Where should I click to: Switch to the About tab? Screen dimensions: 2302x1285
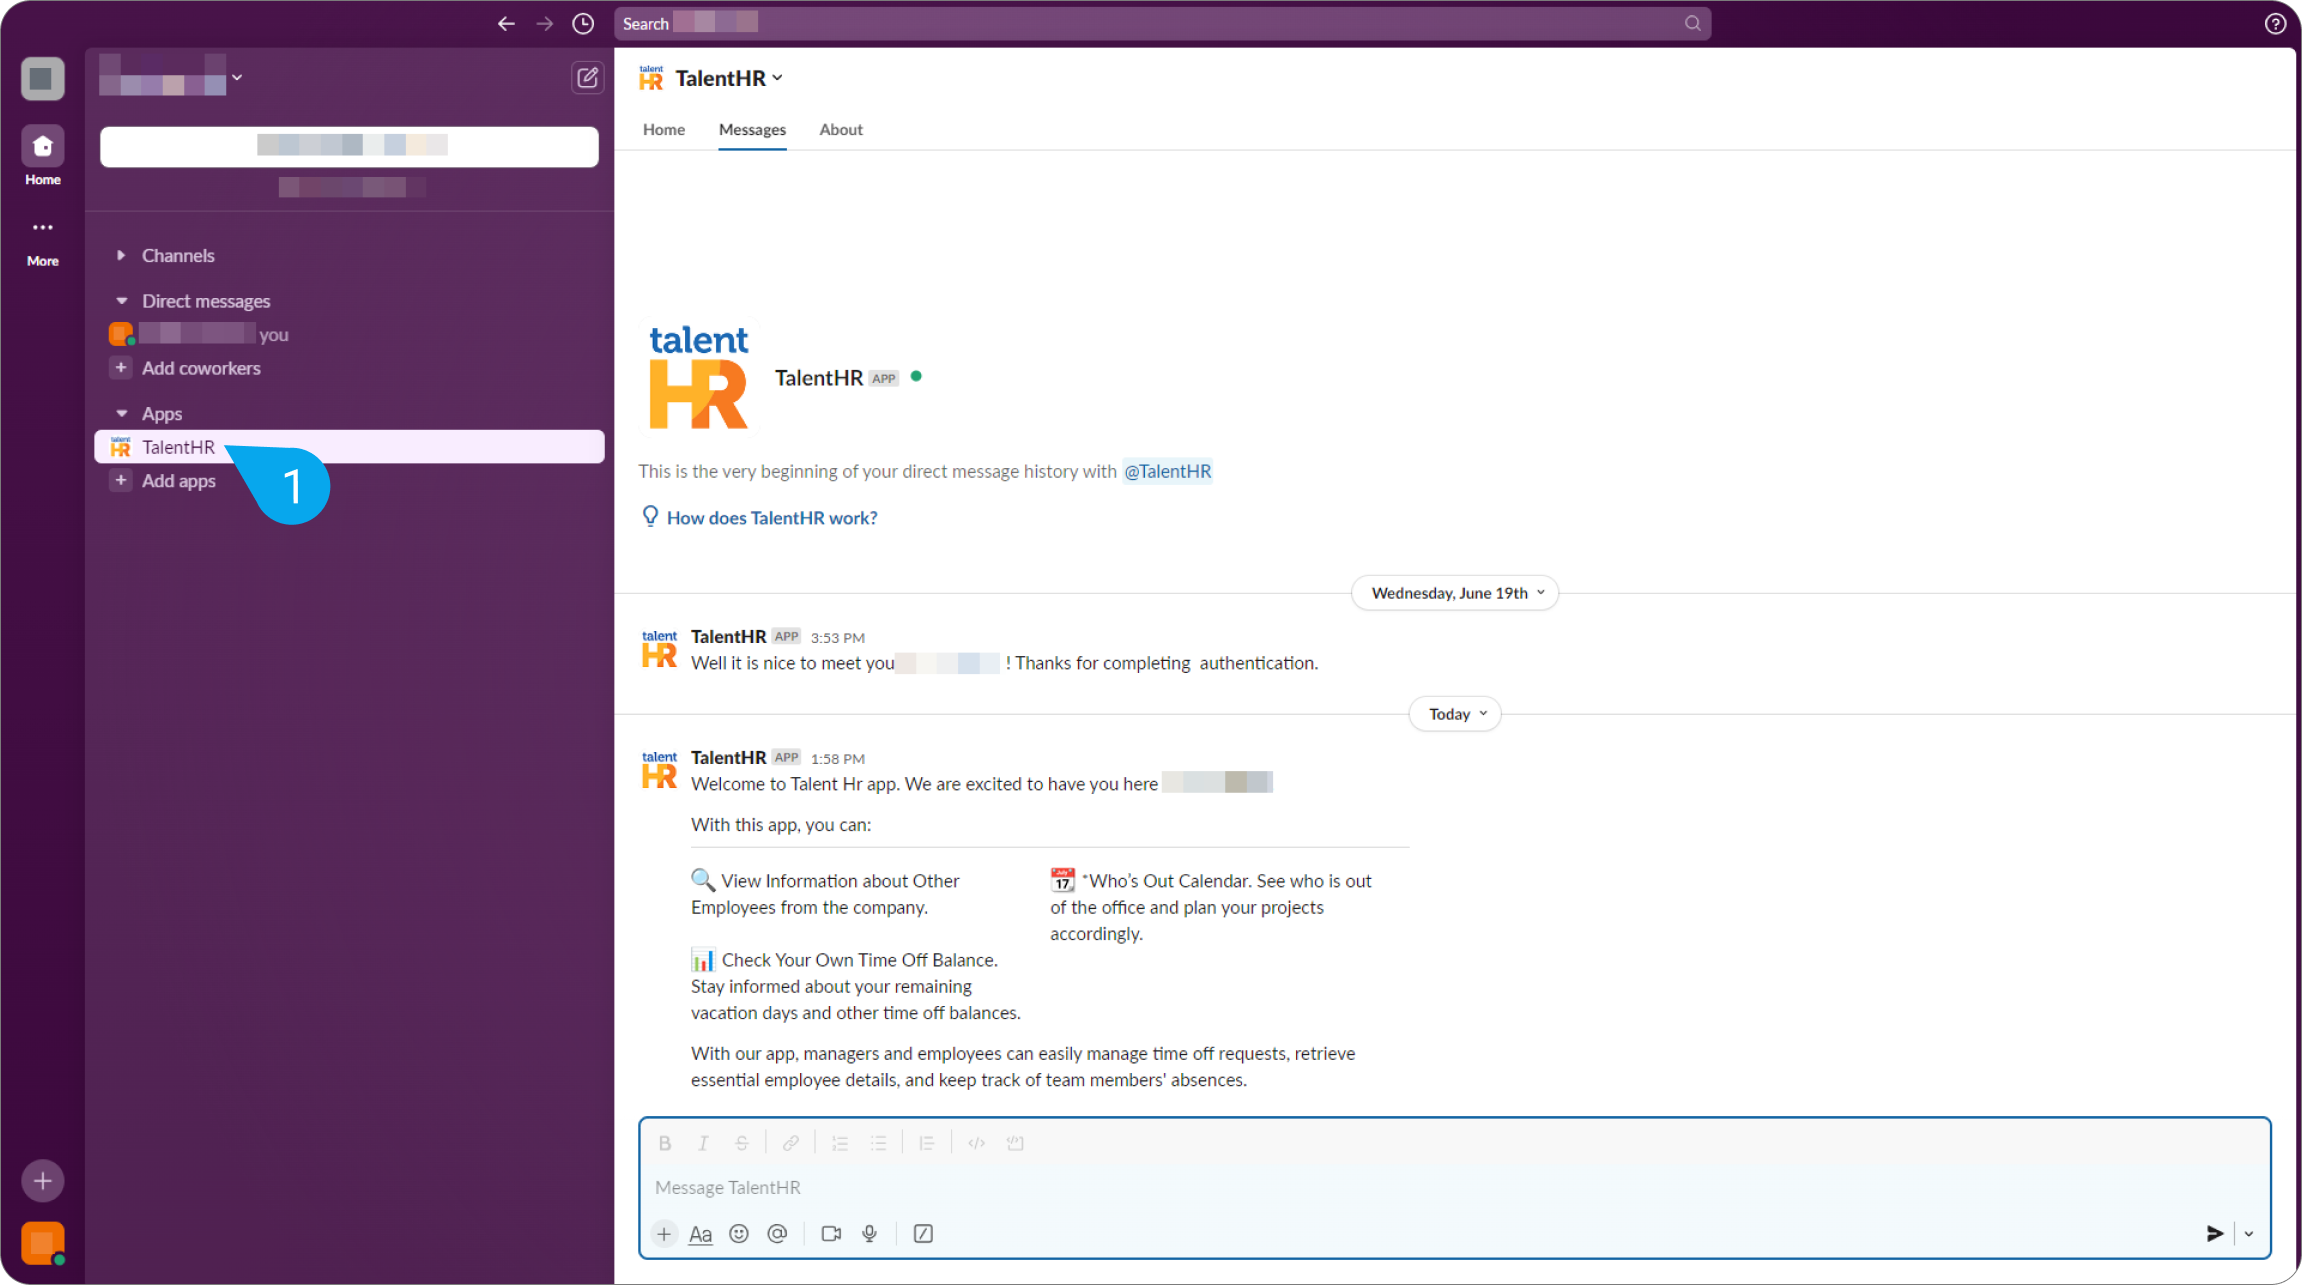click(841, 130)
